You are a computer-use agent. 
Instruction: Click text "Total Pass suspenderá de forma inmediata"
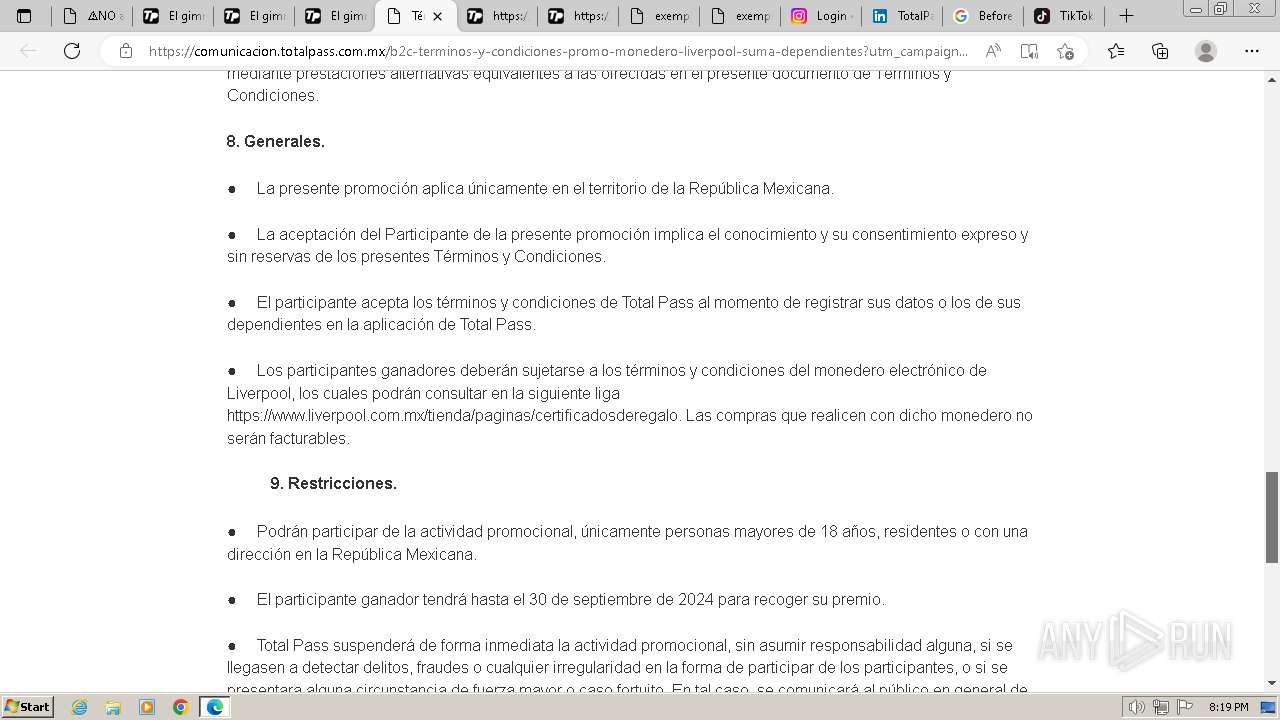click(405, 646)
